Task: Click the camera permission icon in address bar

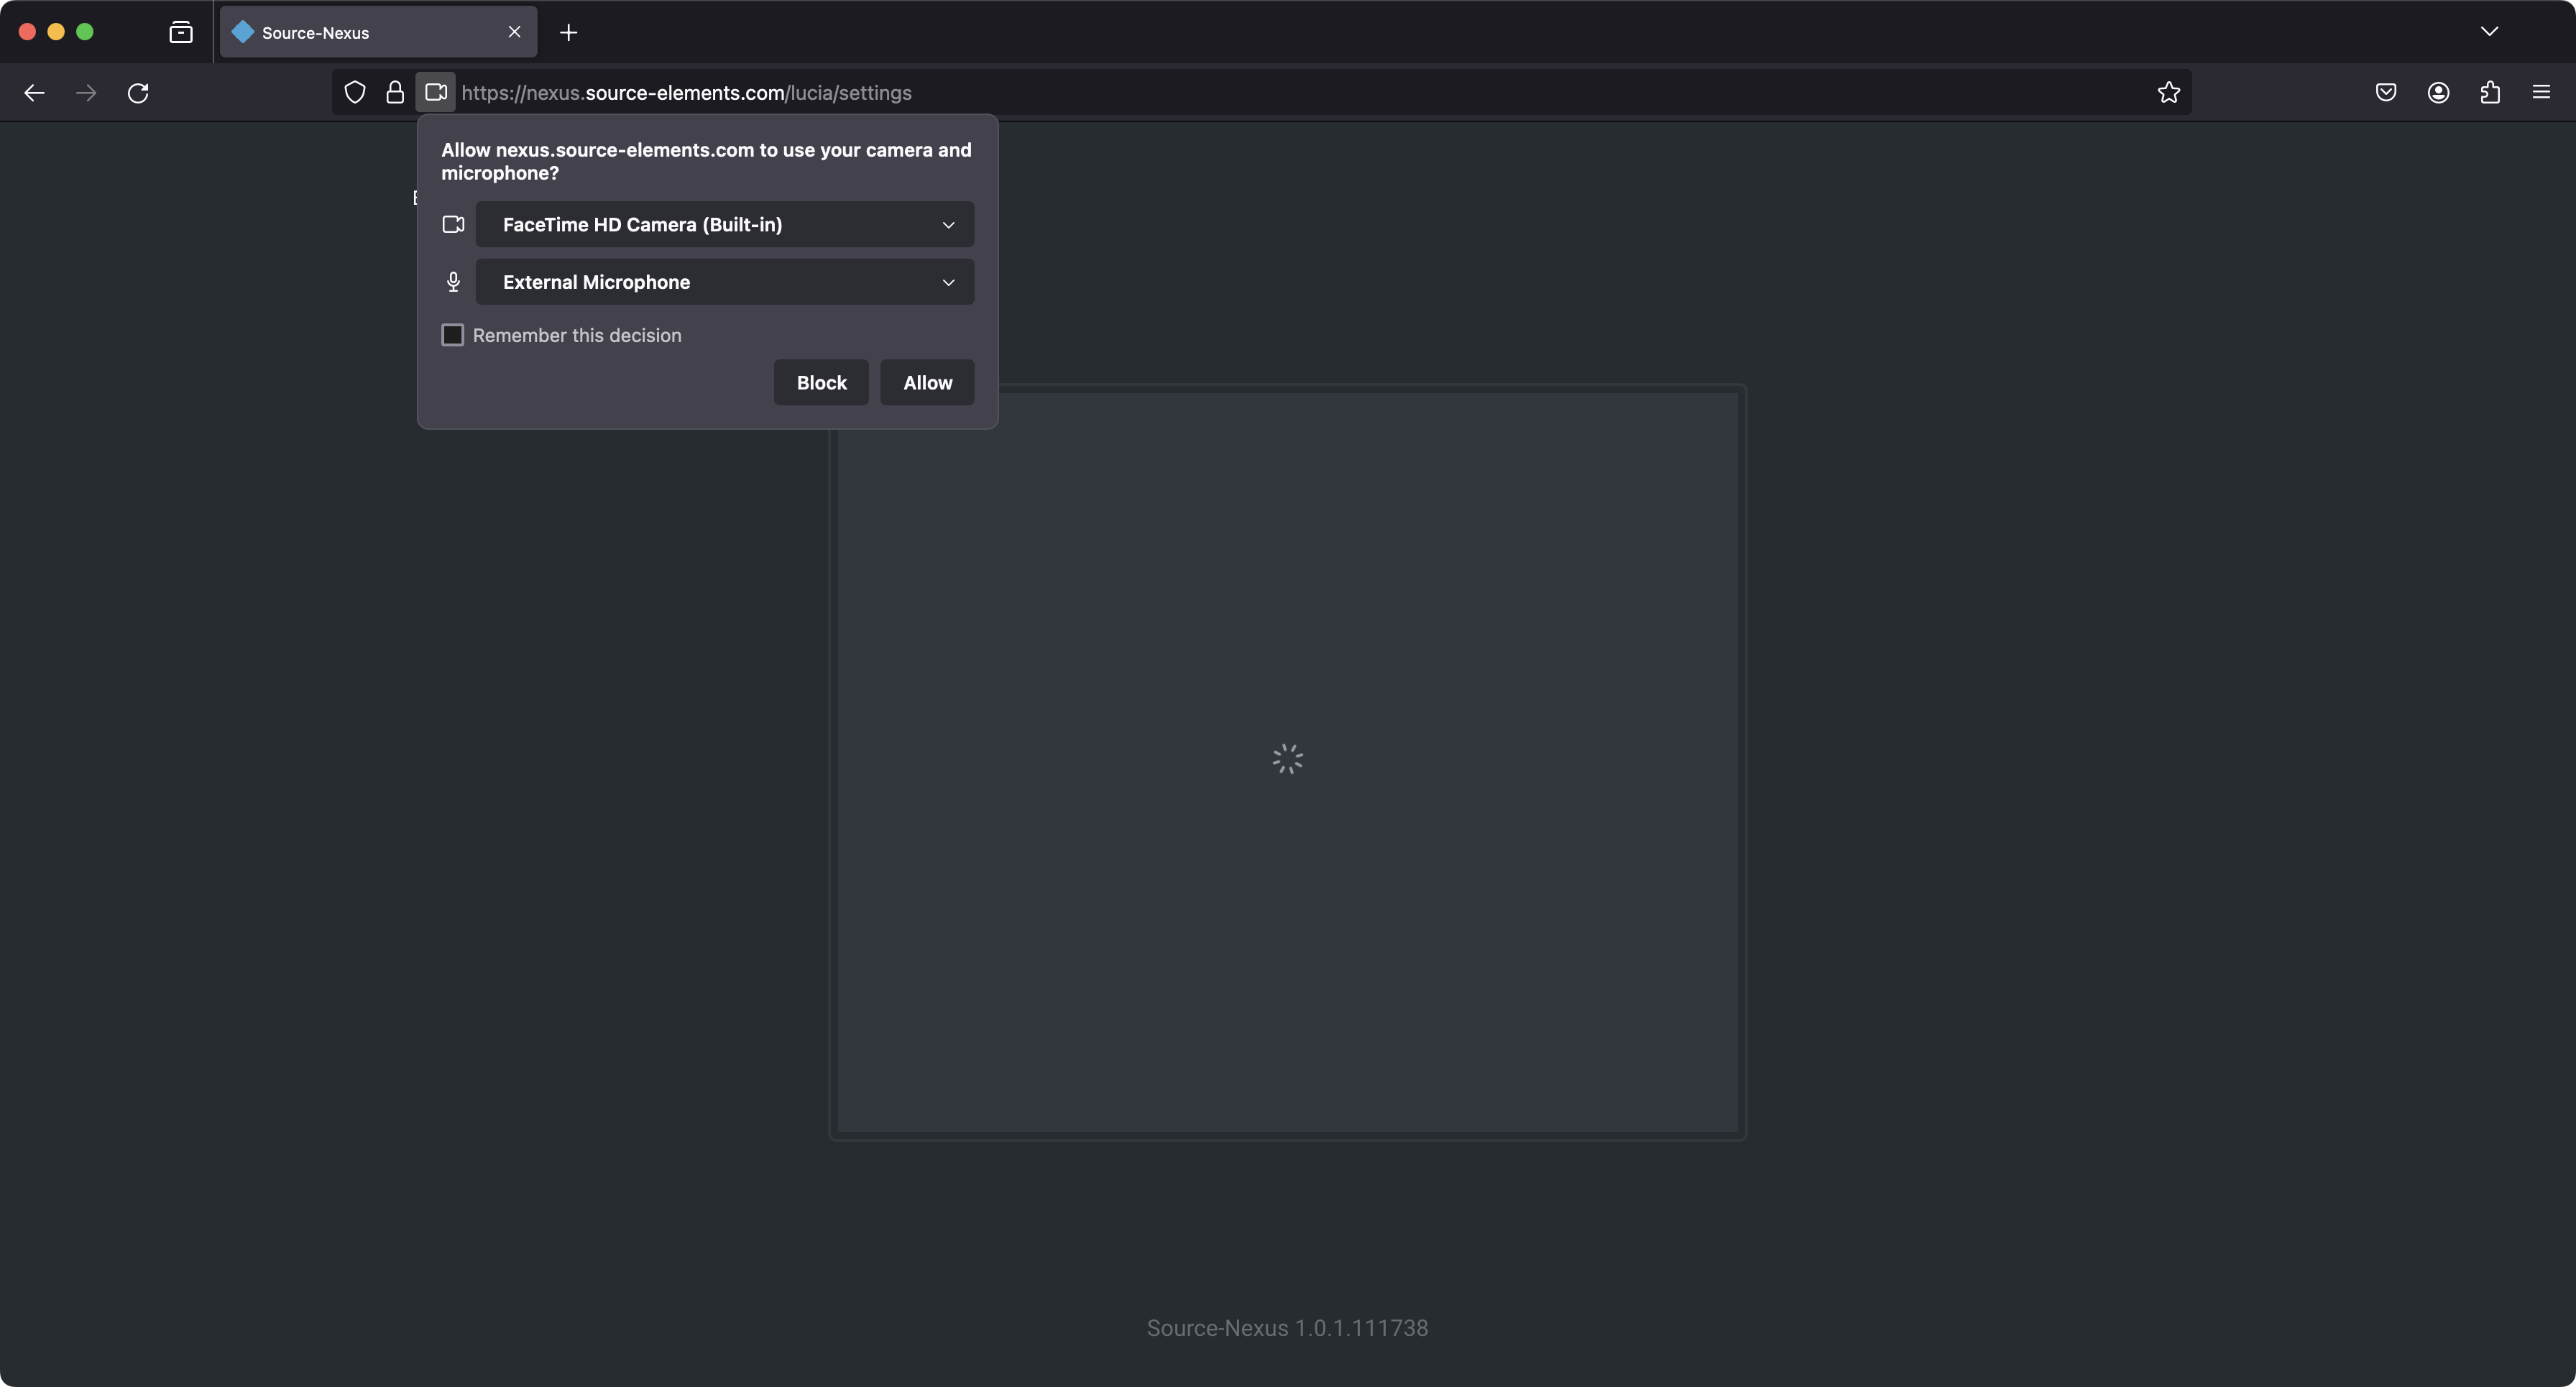Action: tap(435, 92)
